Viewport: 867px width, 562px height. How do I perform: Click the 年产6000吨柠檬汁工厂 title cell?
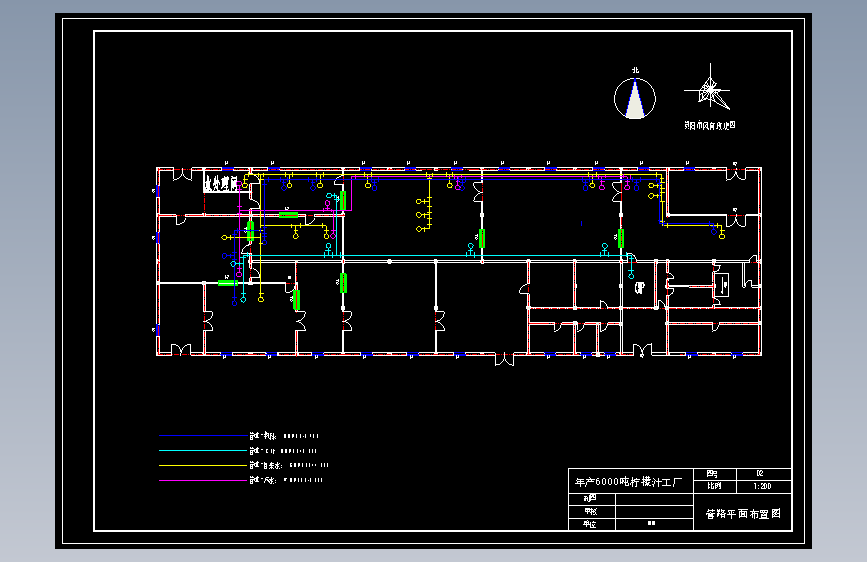[x=631, y=481]
